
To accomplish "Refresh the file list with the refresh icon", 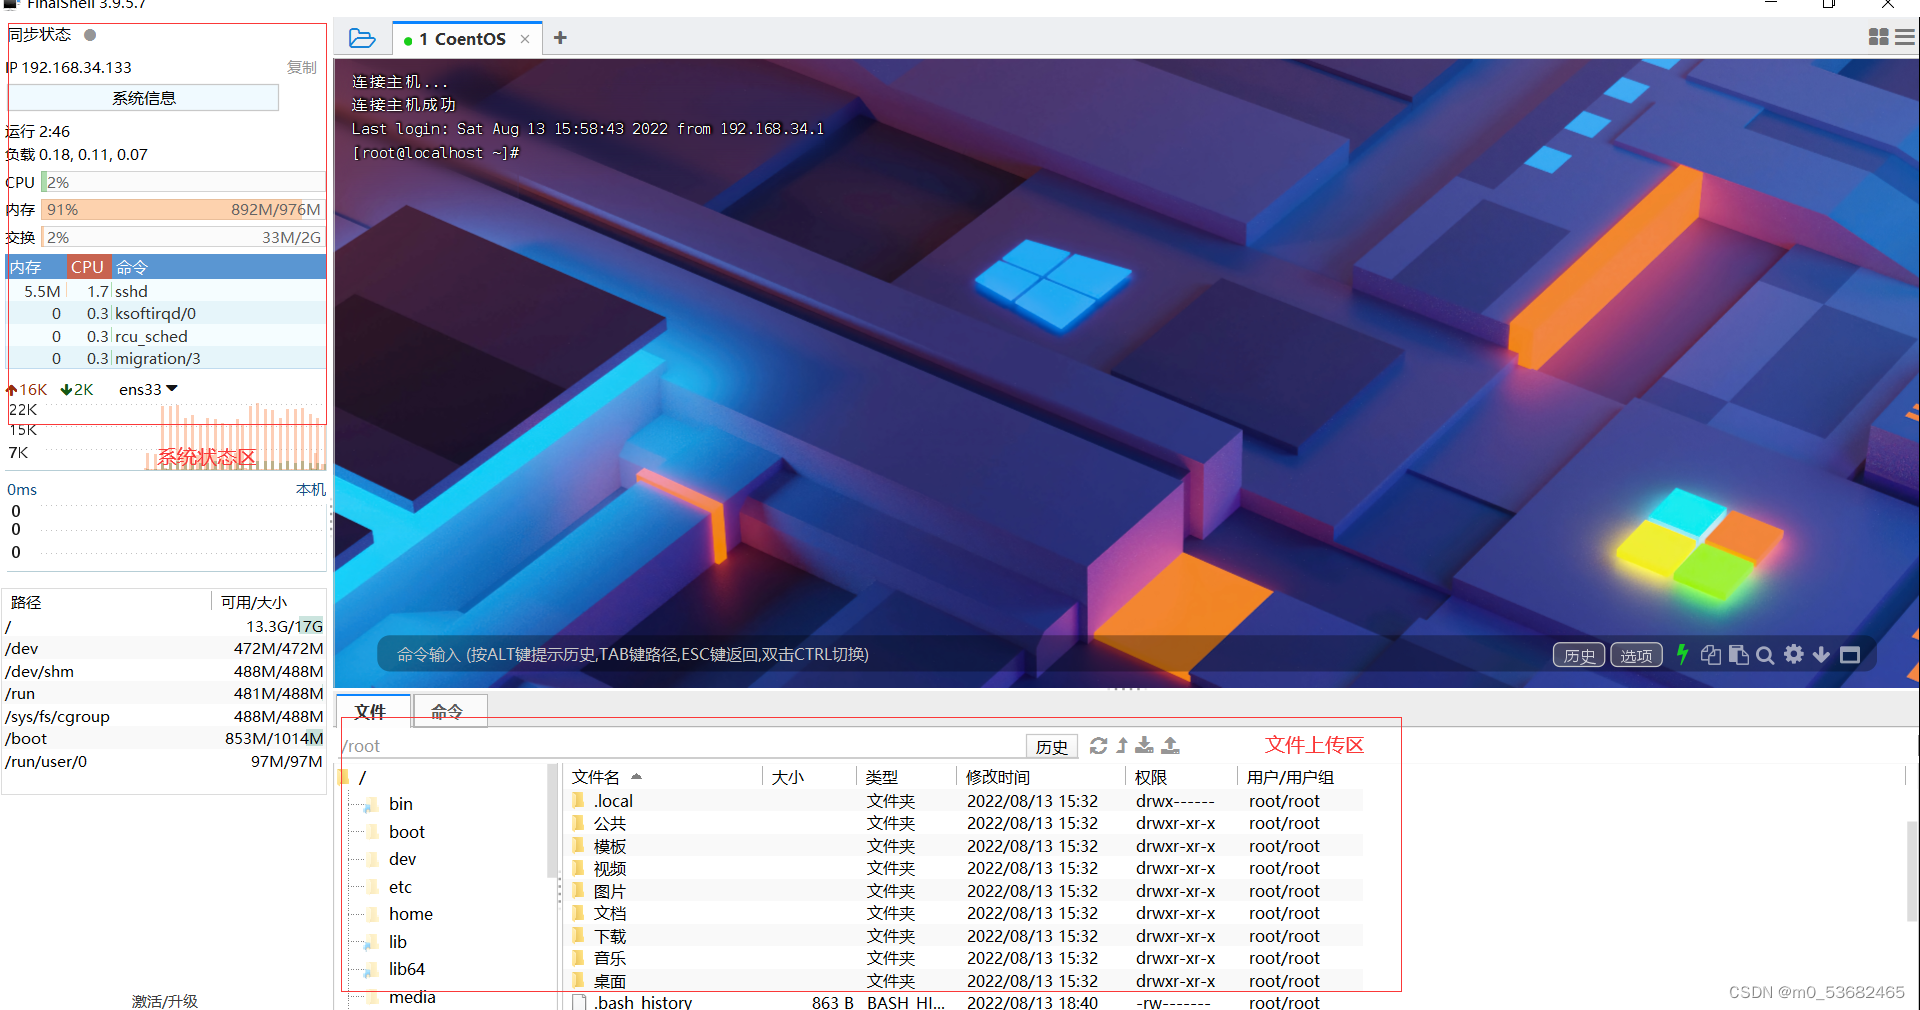I will click(1098, 745).
